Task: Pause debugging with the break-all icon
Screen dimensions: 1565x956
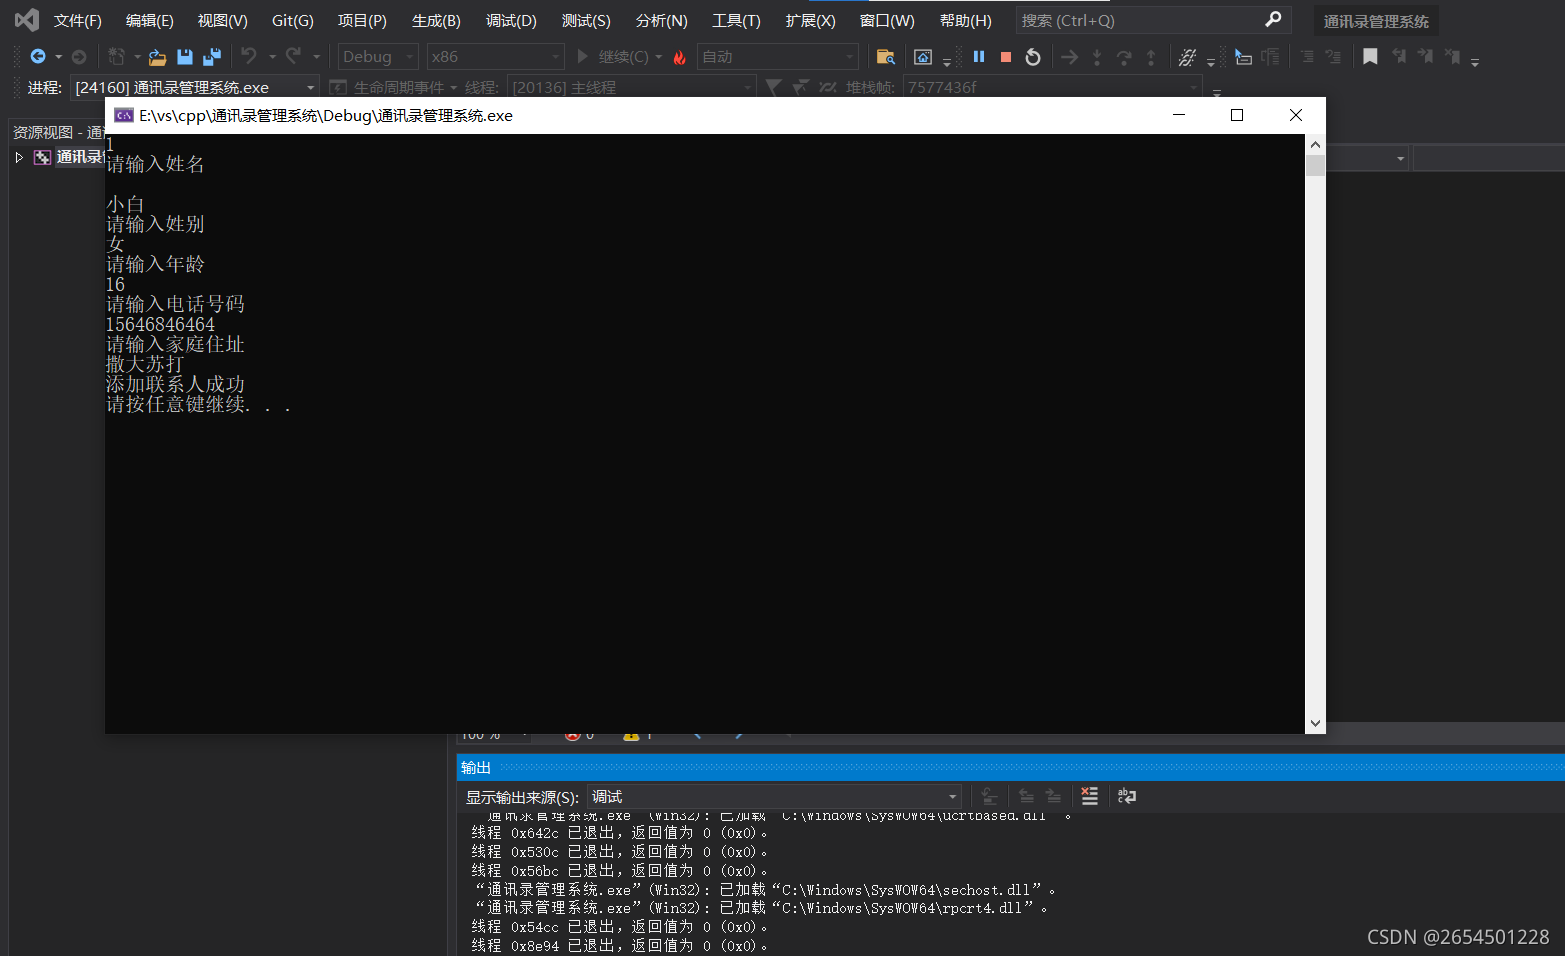Action: pyautogui.click(x=979, y=57)
